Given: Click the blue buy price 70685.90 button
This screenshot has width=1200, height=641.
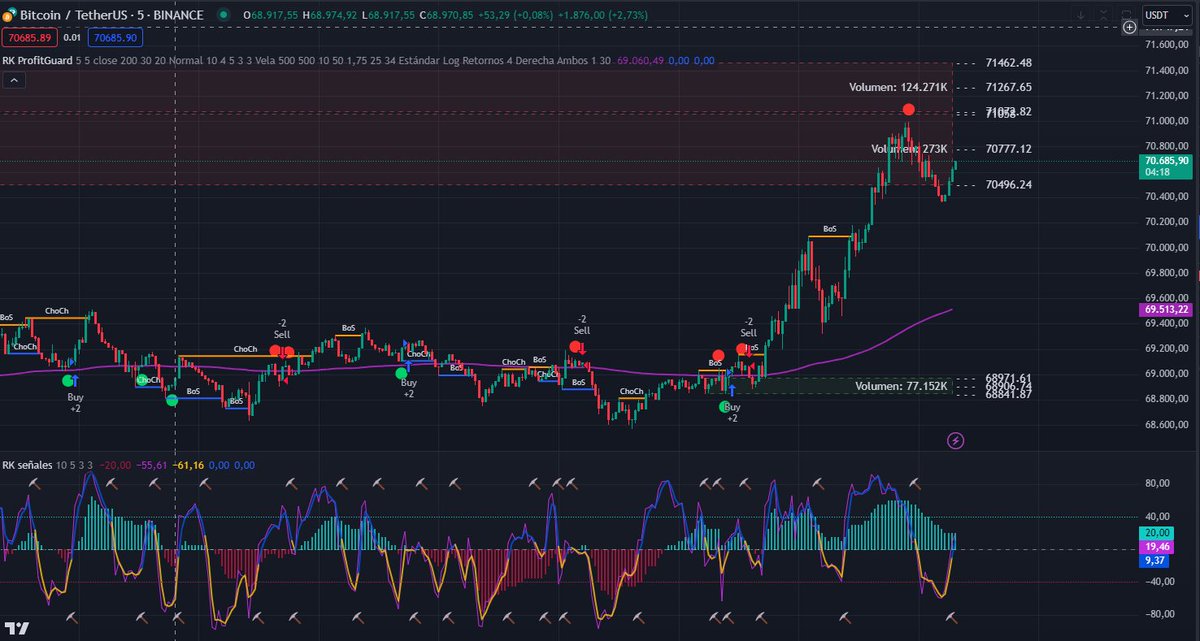Looking at the screenshot, I should 114,37.
